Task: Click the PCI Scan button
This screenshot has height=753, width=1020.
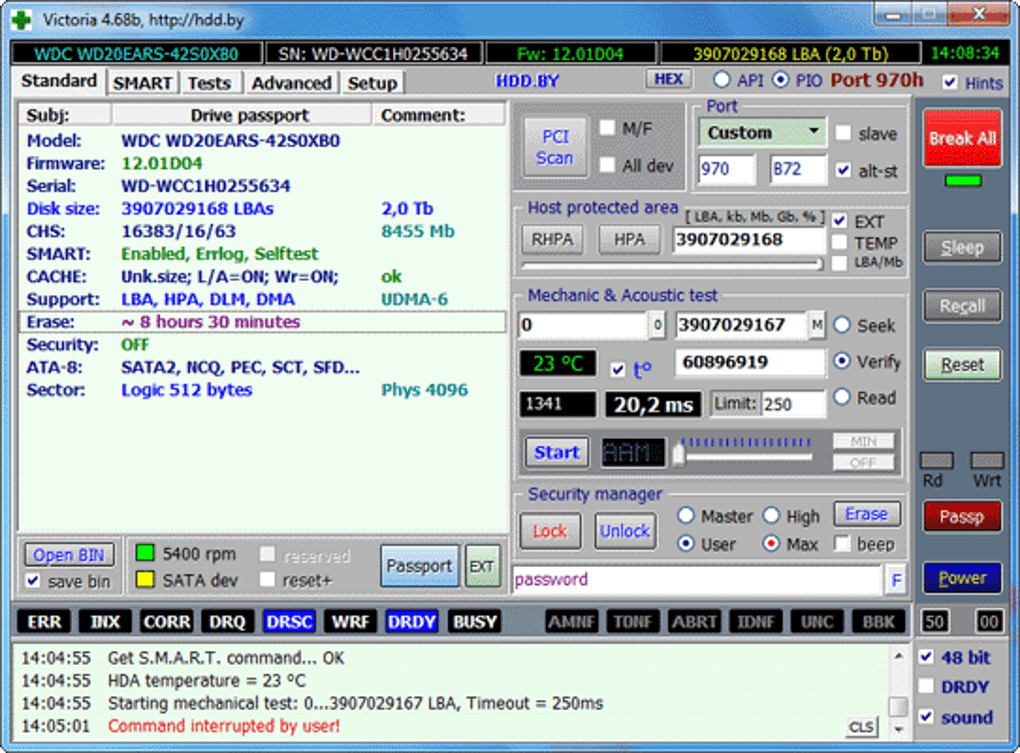Action: coord(555,147)
